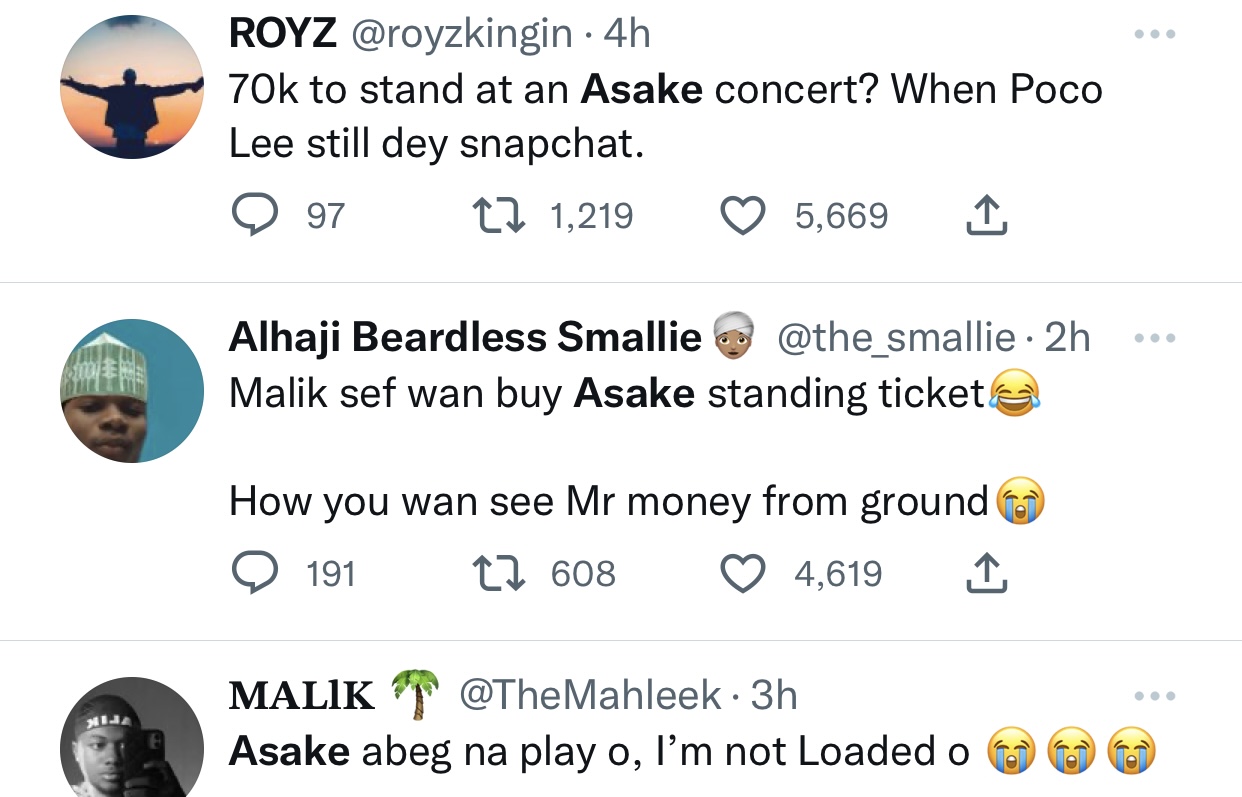View Alhaji Beardless Smallie's profile photo
This screenshot has height=797, width=1242.
coord(132,390)
